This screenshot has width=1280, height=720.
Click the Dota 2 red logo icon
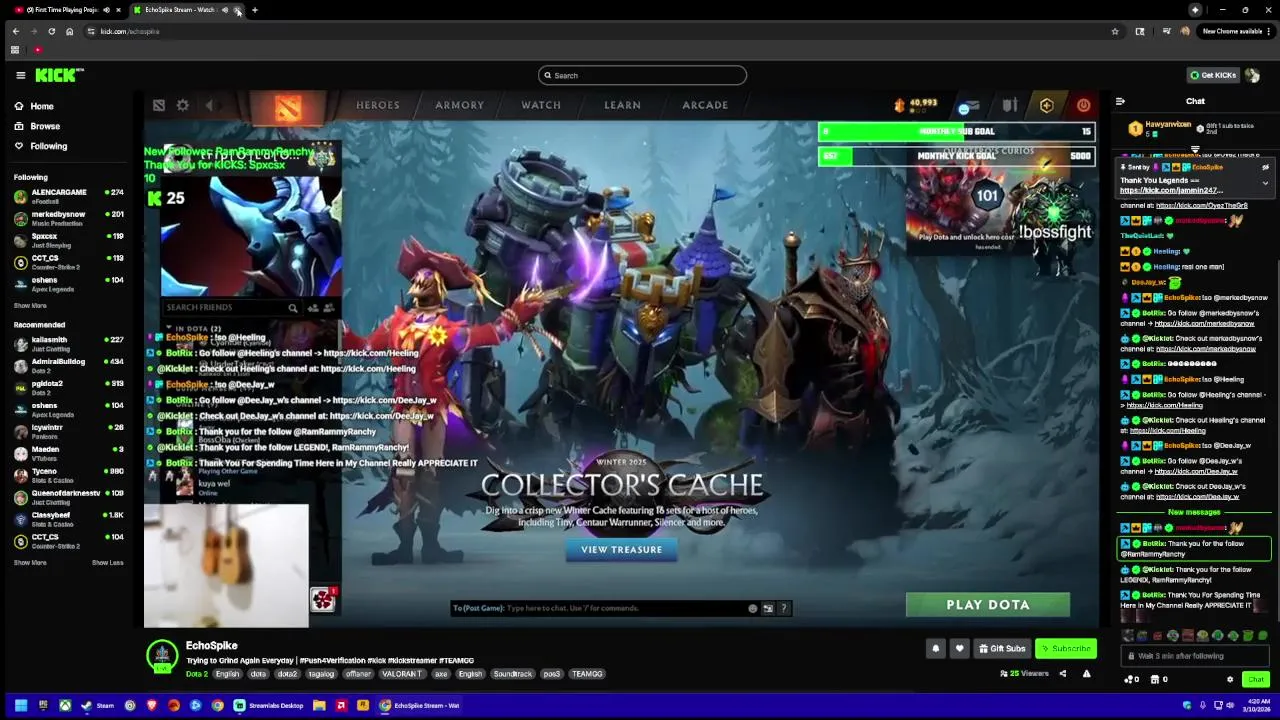(x=288, y=107)
